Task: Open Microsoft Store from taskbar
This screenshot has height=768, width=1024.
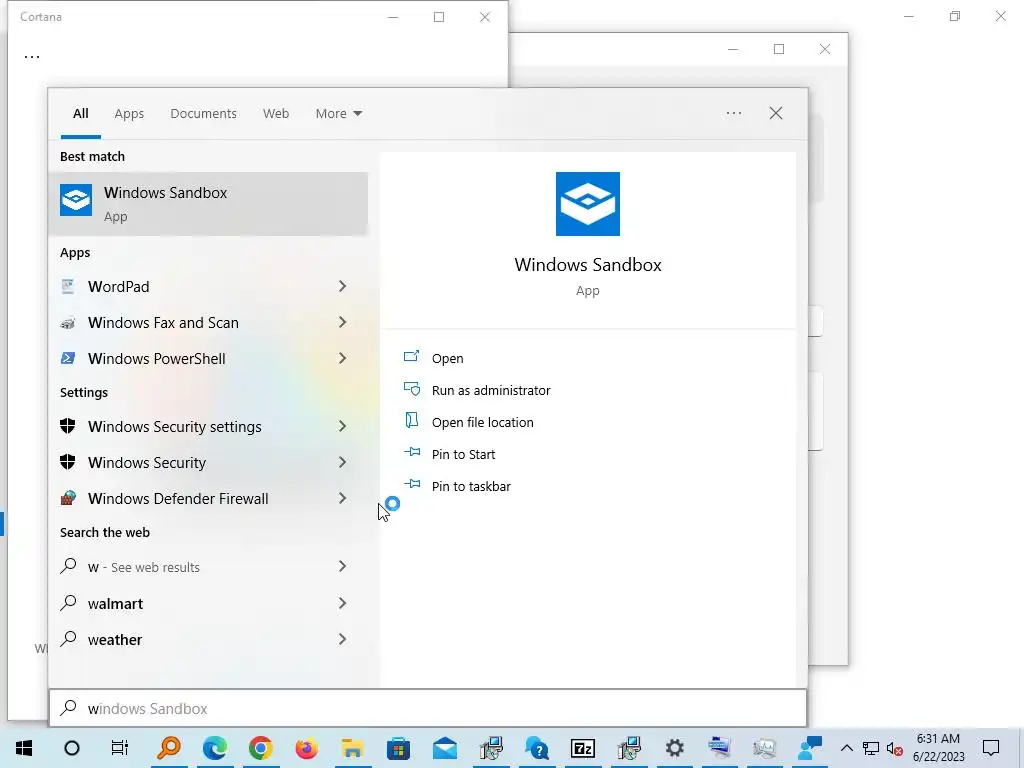Action: [x=398, y=748]
